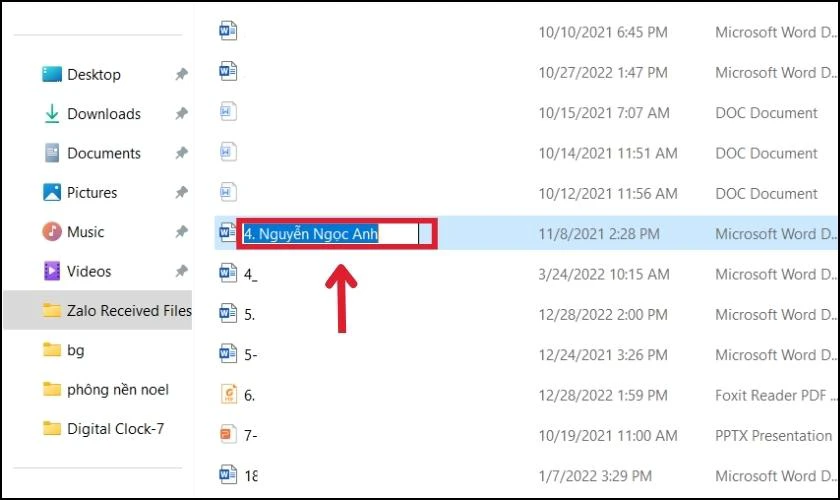
Task: Click the Documents folder icon
Action: (x=52, y=153)
